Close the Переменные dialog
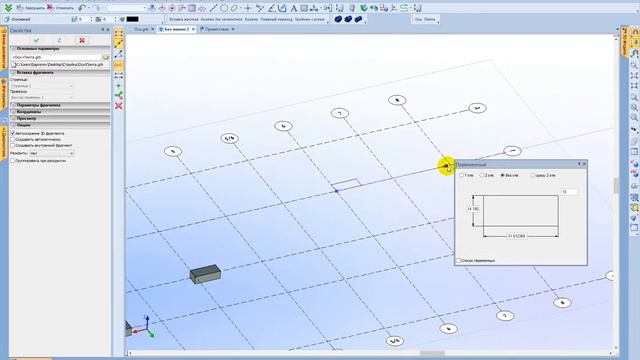 tap(584, 164)
